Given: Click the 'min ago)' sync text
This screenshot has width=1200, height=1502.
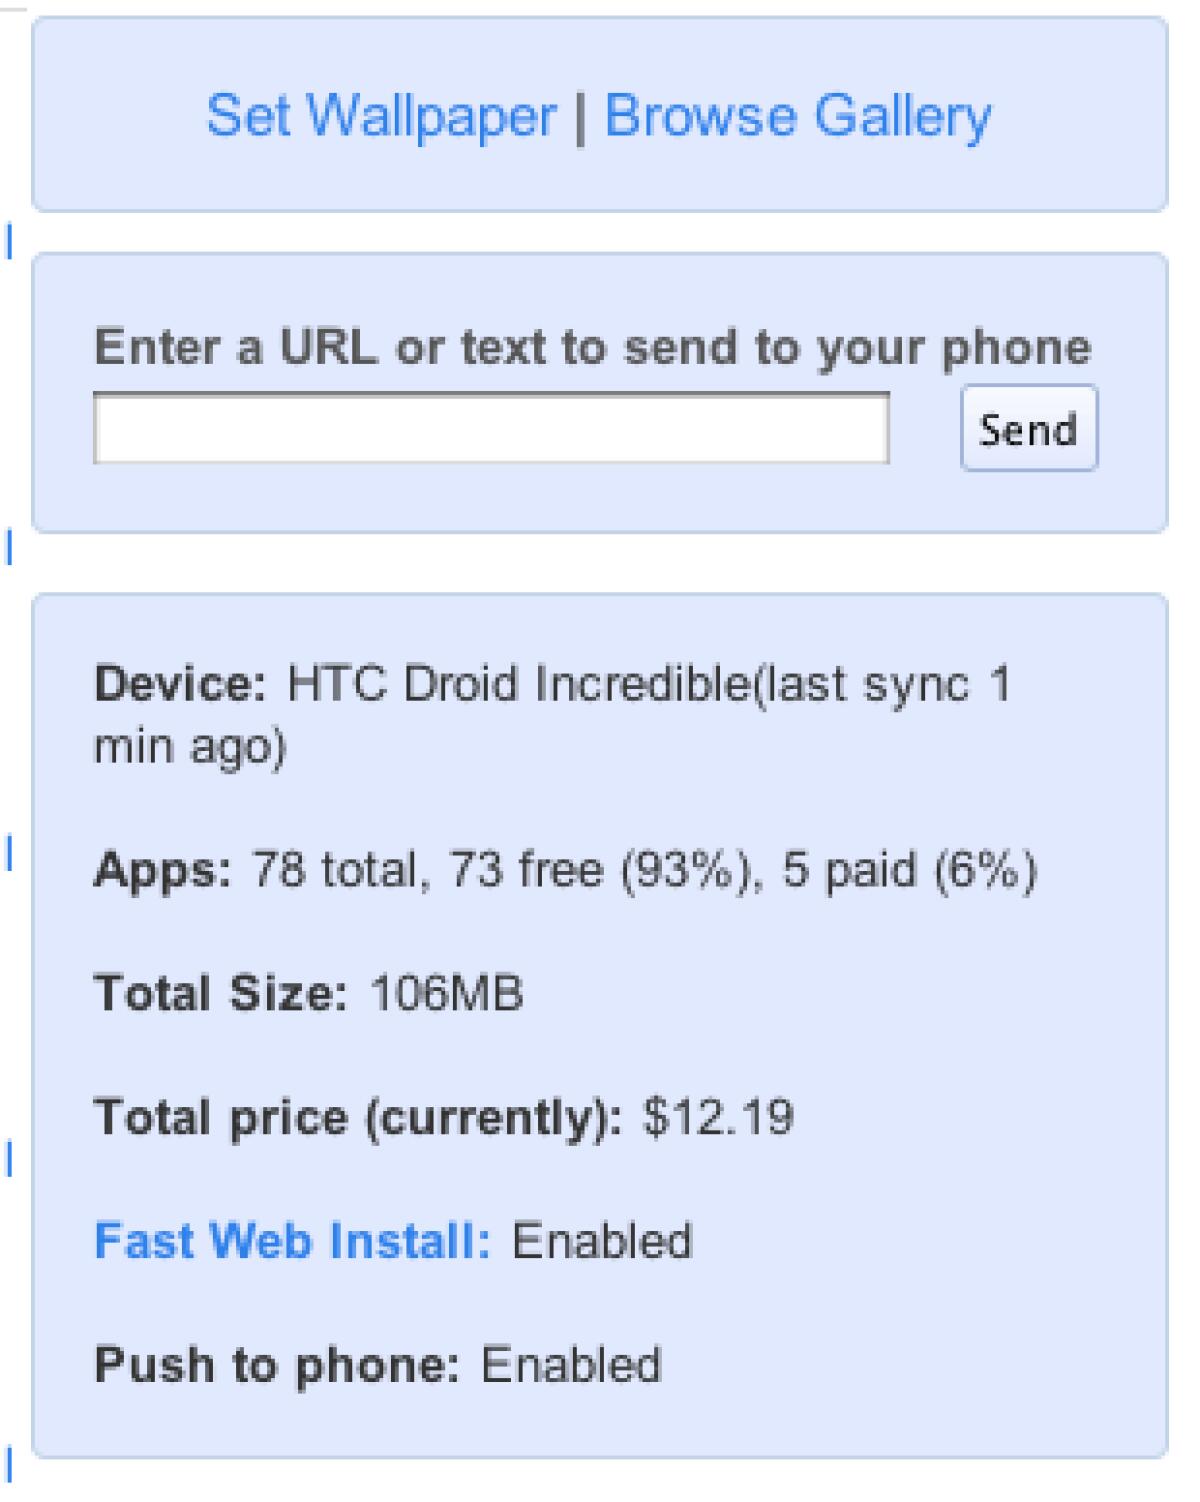Looking at the screenshot, I should click(190, 747).
